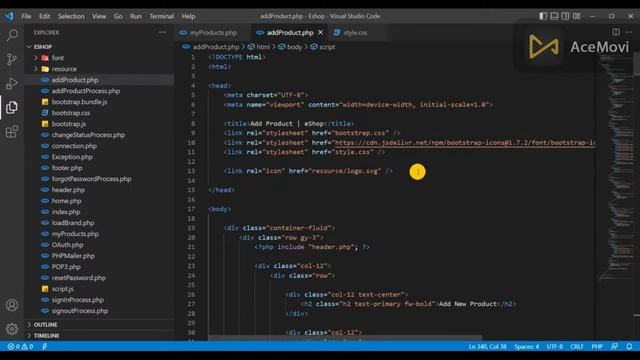Open signoutProcess.php file
The width and height of the screenshot is (640, 360).
pos(80,311)
